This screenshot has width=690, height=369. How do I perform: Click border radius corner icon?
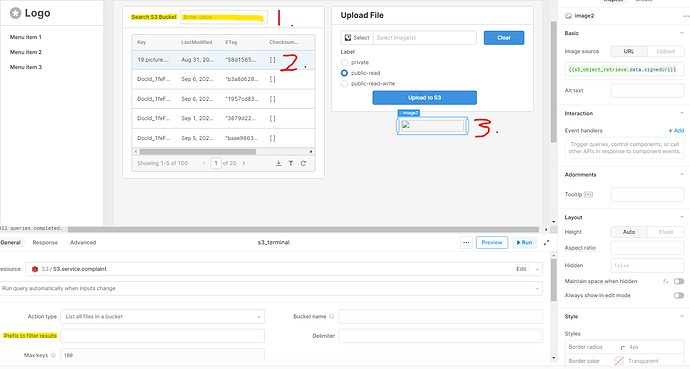(622, 347)
